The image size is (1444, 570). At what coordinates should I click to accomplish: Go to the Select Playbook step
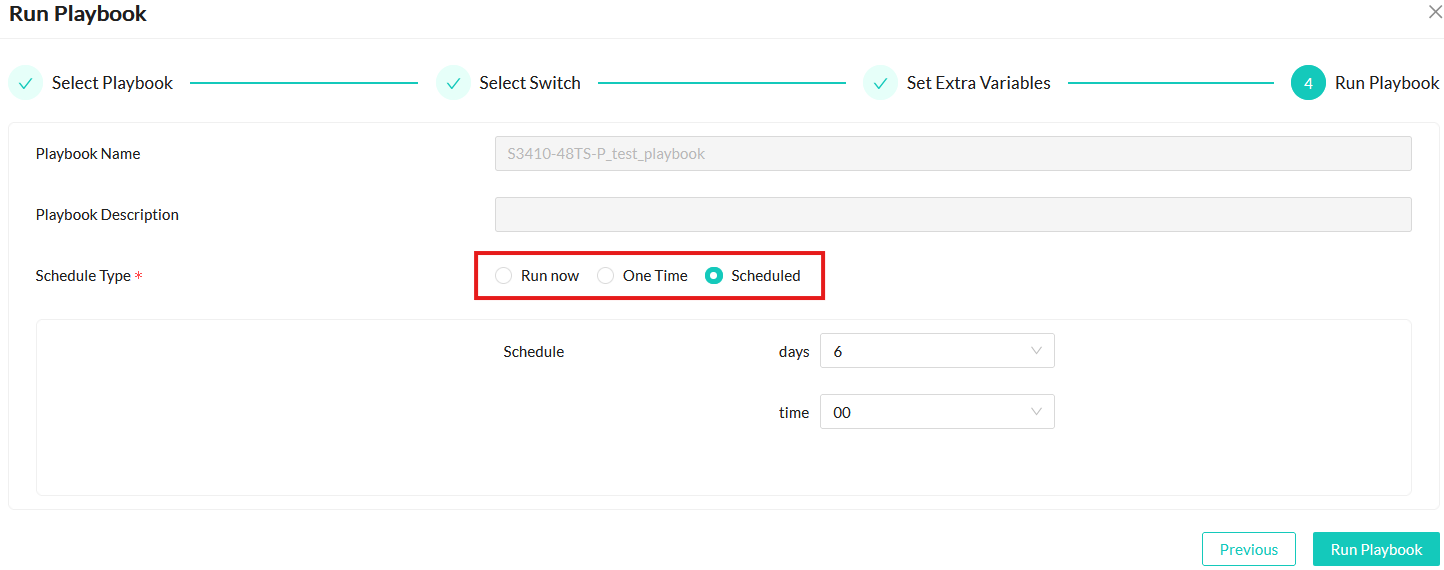pyautogui.click(x=112, y=83)
